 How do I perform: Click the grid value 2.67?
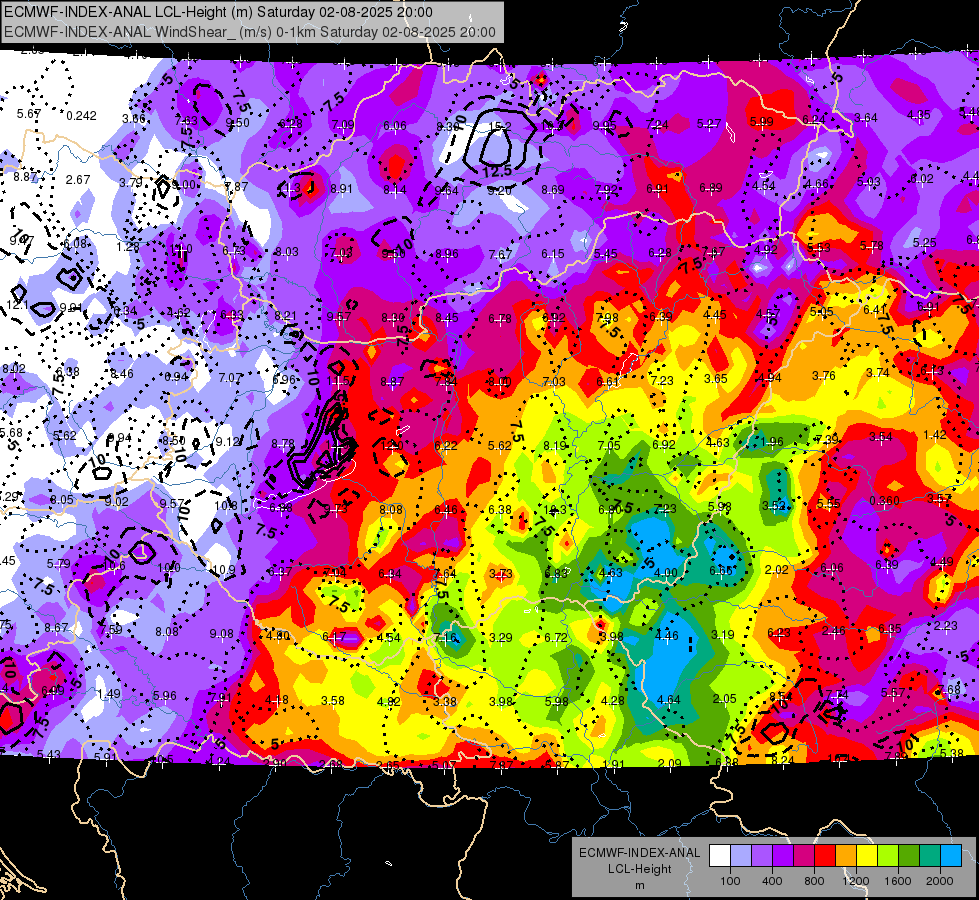coord(78,180)
